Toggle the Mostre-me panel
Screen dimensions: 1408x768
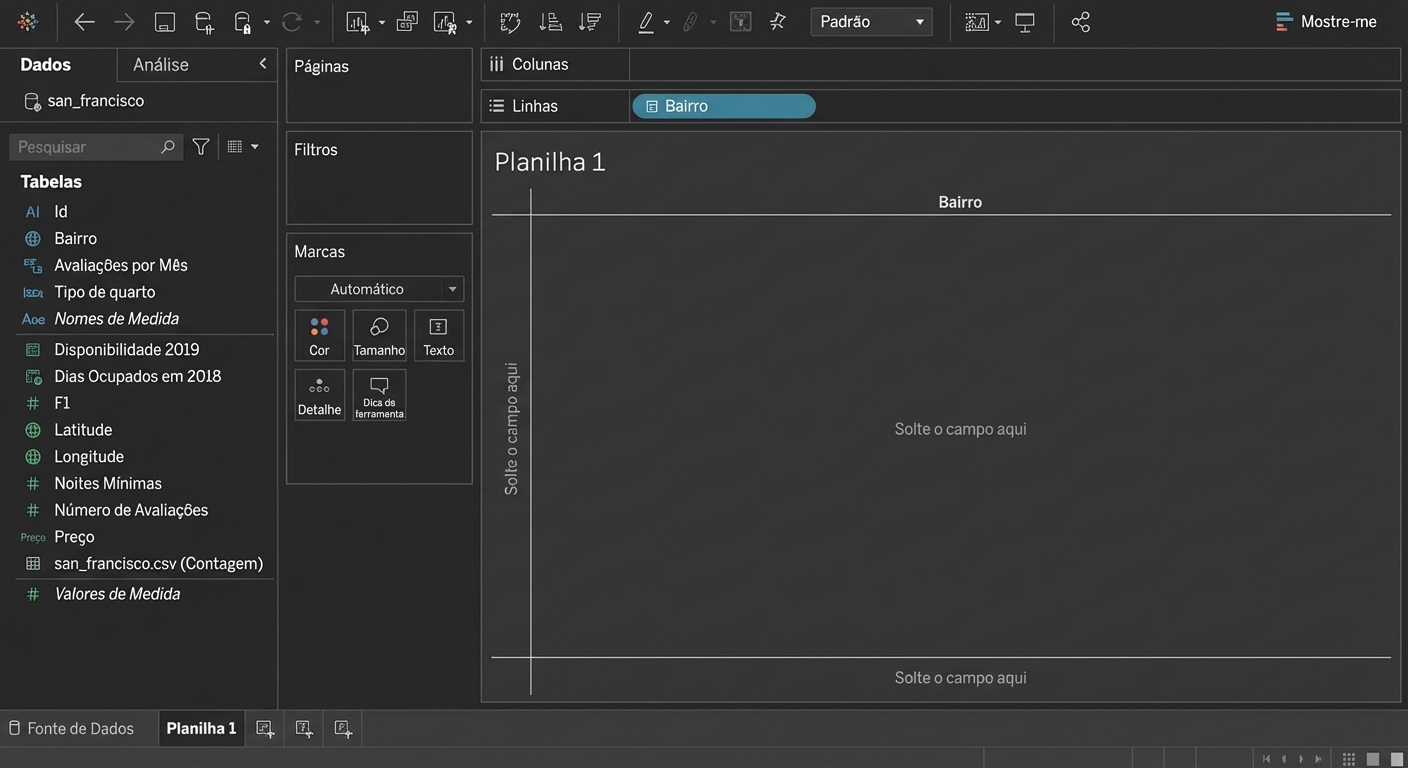pyautogui.click(x=1326, y=22)
